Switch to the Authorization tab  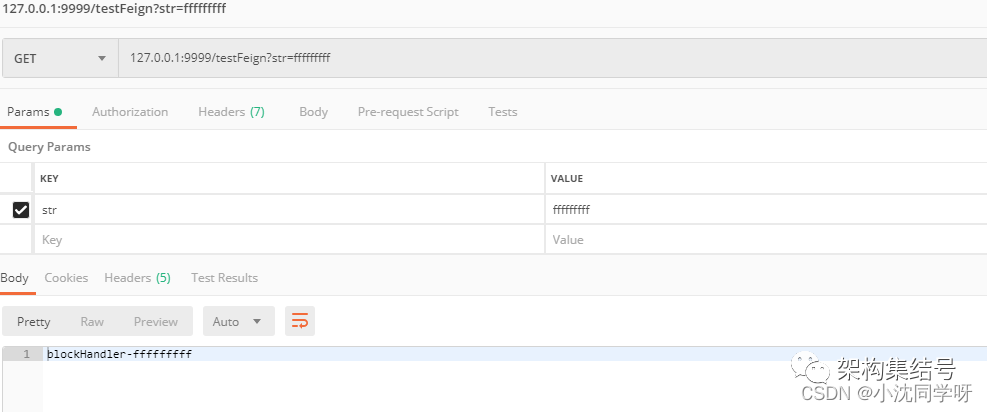(x=130, y=112)
